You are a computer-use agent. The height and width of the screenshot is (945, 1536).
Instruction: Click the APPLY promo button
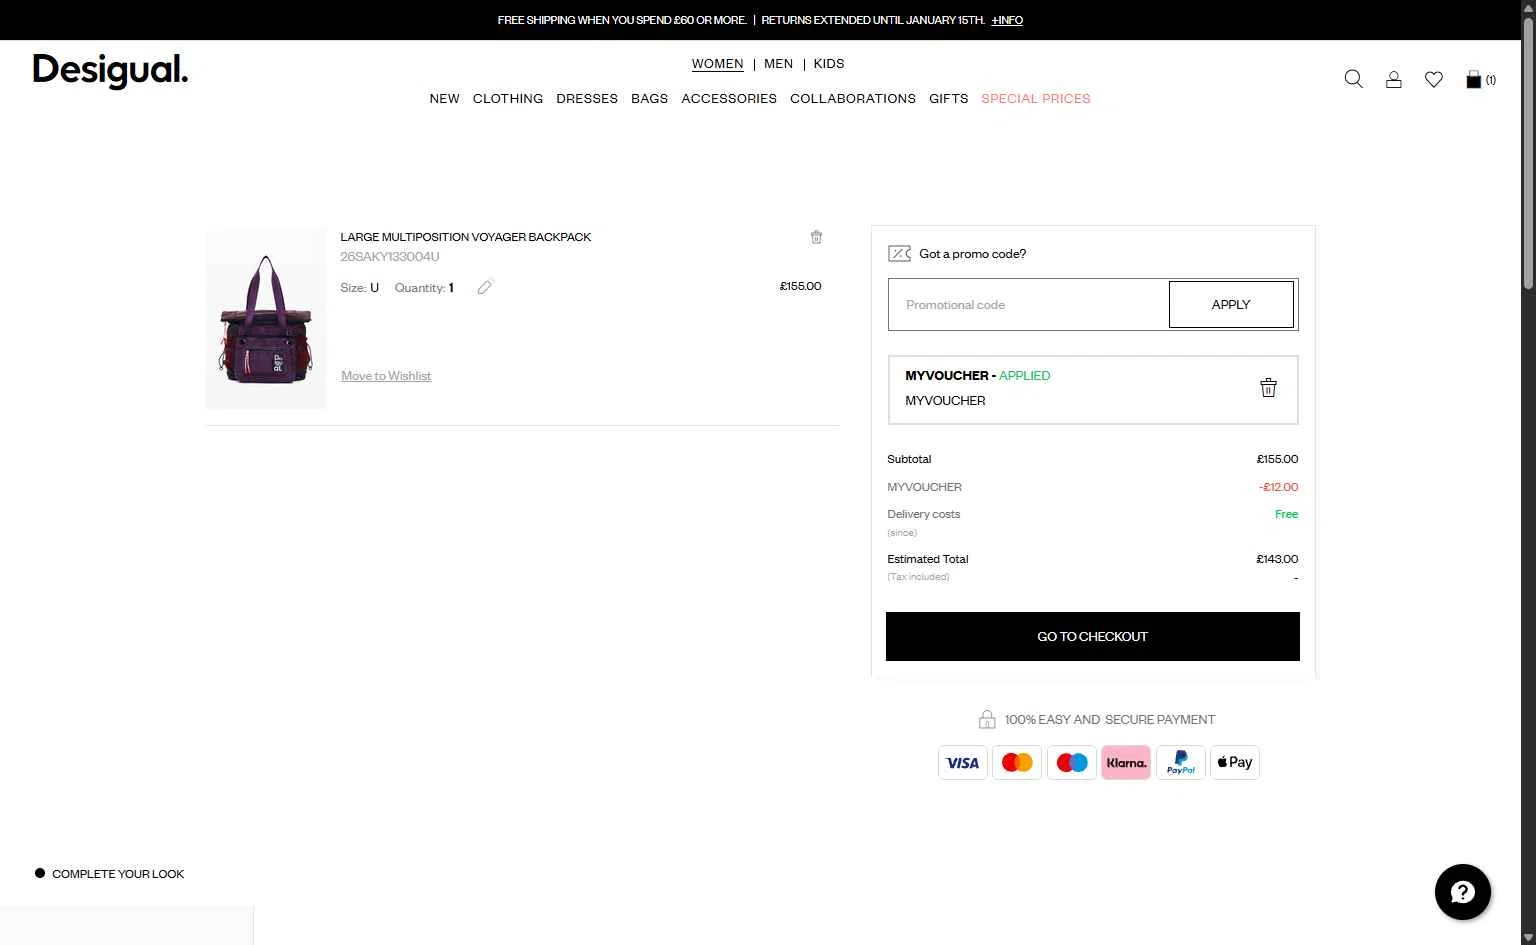1231,304
